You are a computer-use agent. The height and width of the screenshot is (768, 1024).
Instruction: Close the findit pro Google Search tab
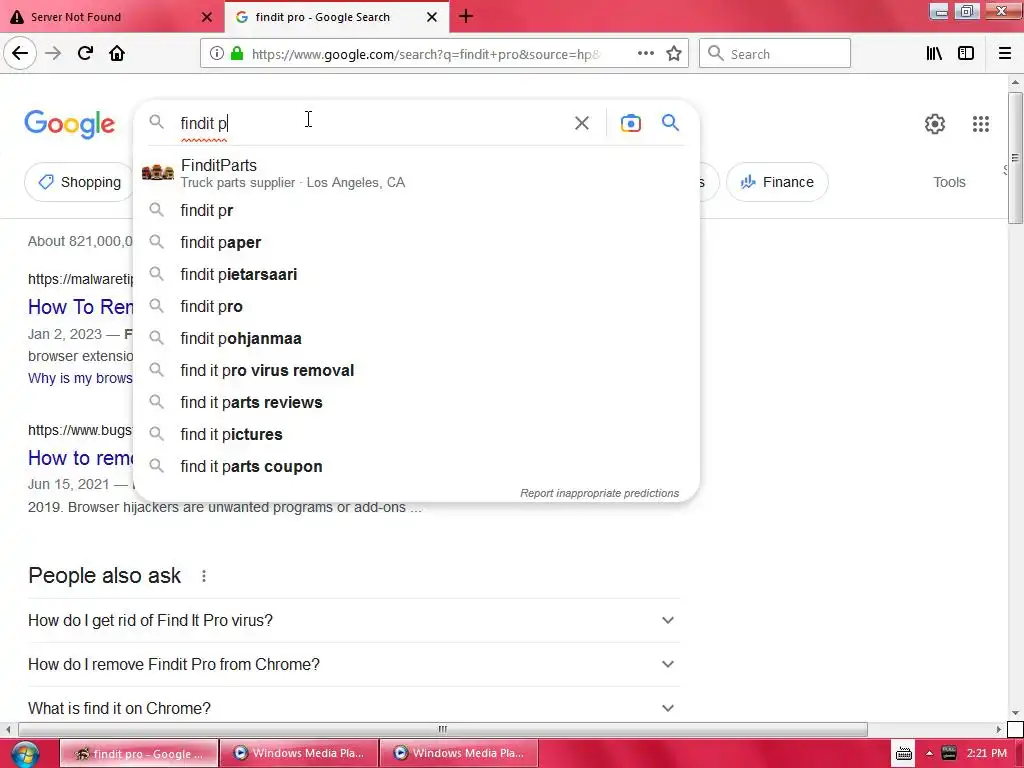432,17
